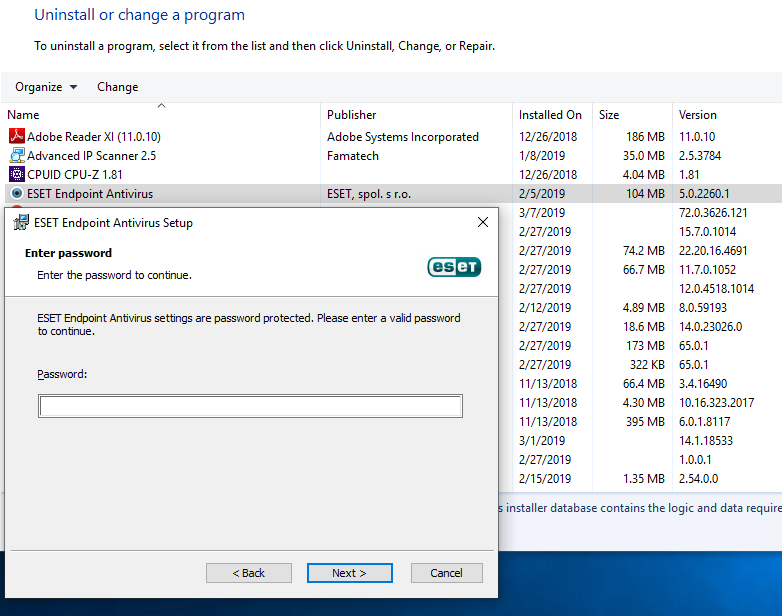Screen dimensions: 782x616
Task: Click version 8.0.59193
Action: (703, 307)
